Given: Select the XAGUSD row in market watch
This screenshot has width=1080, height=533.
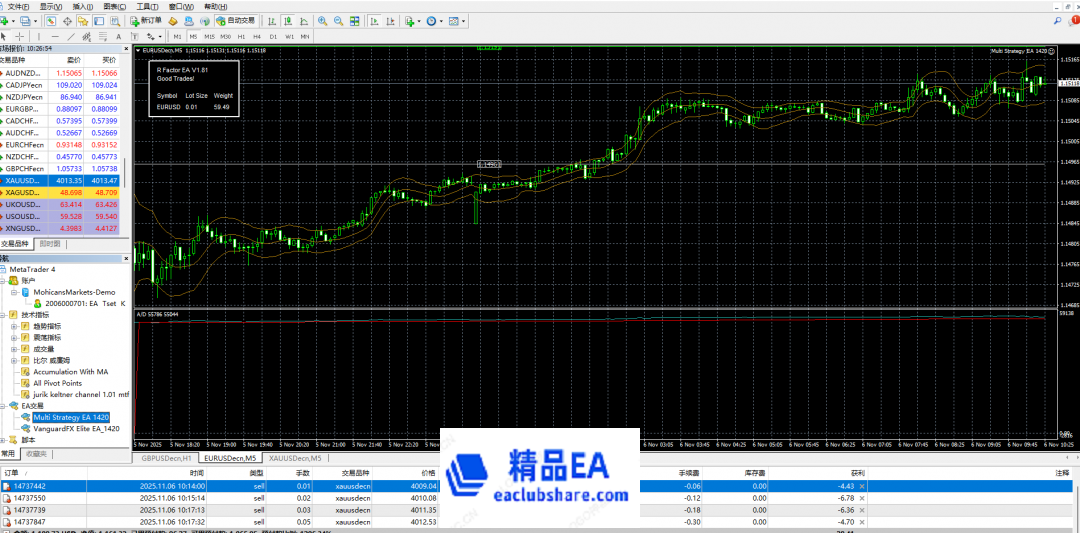Looking at the screenshot, I should [x=22, y=192].
